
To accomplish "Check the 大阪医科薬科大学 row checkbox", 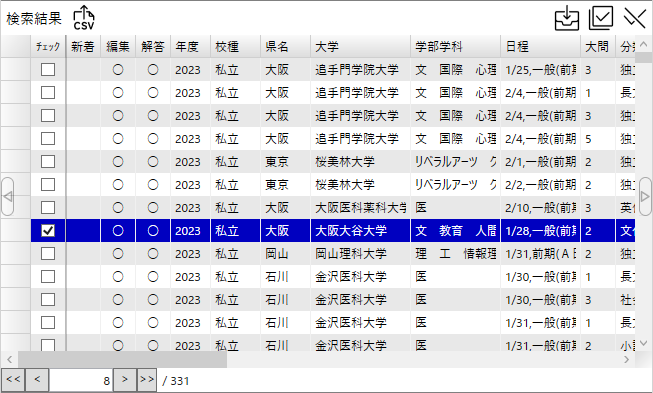I will [48, 207].
